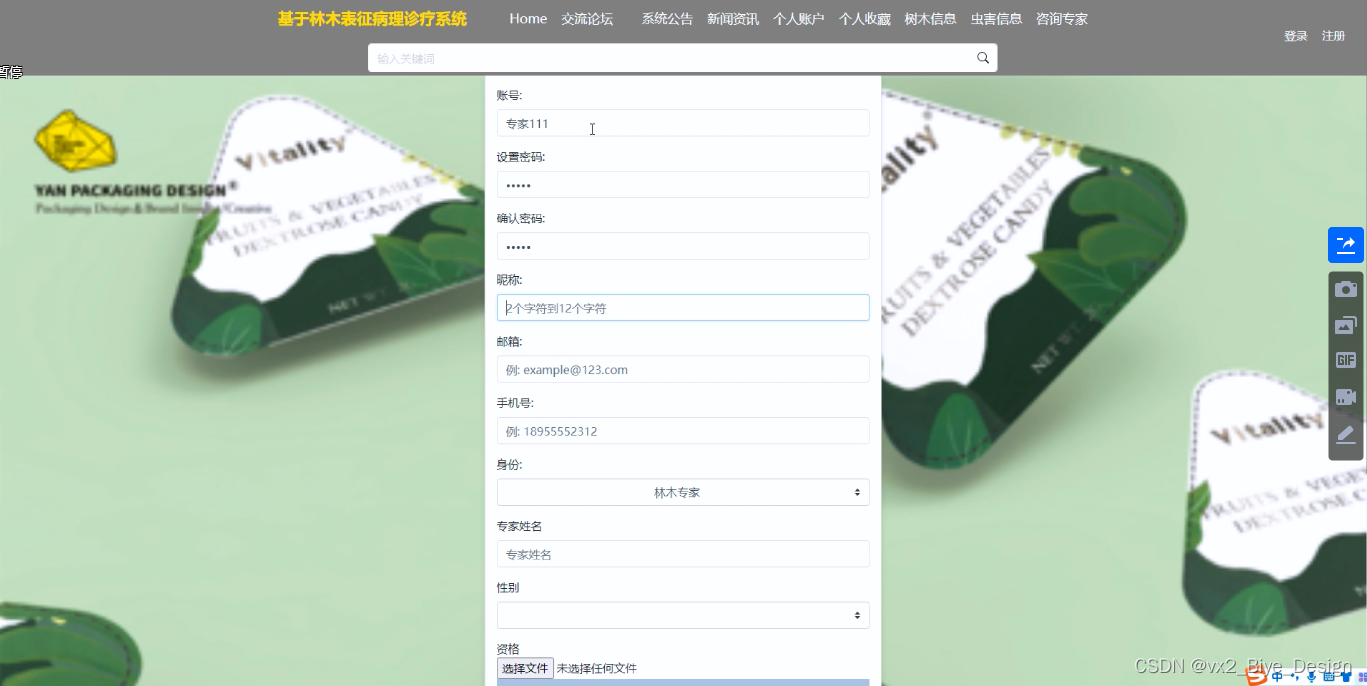Click the 注册 link
This screenshot has width=1367, height=686.
point(1334,36)
